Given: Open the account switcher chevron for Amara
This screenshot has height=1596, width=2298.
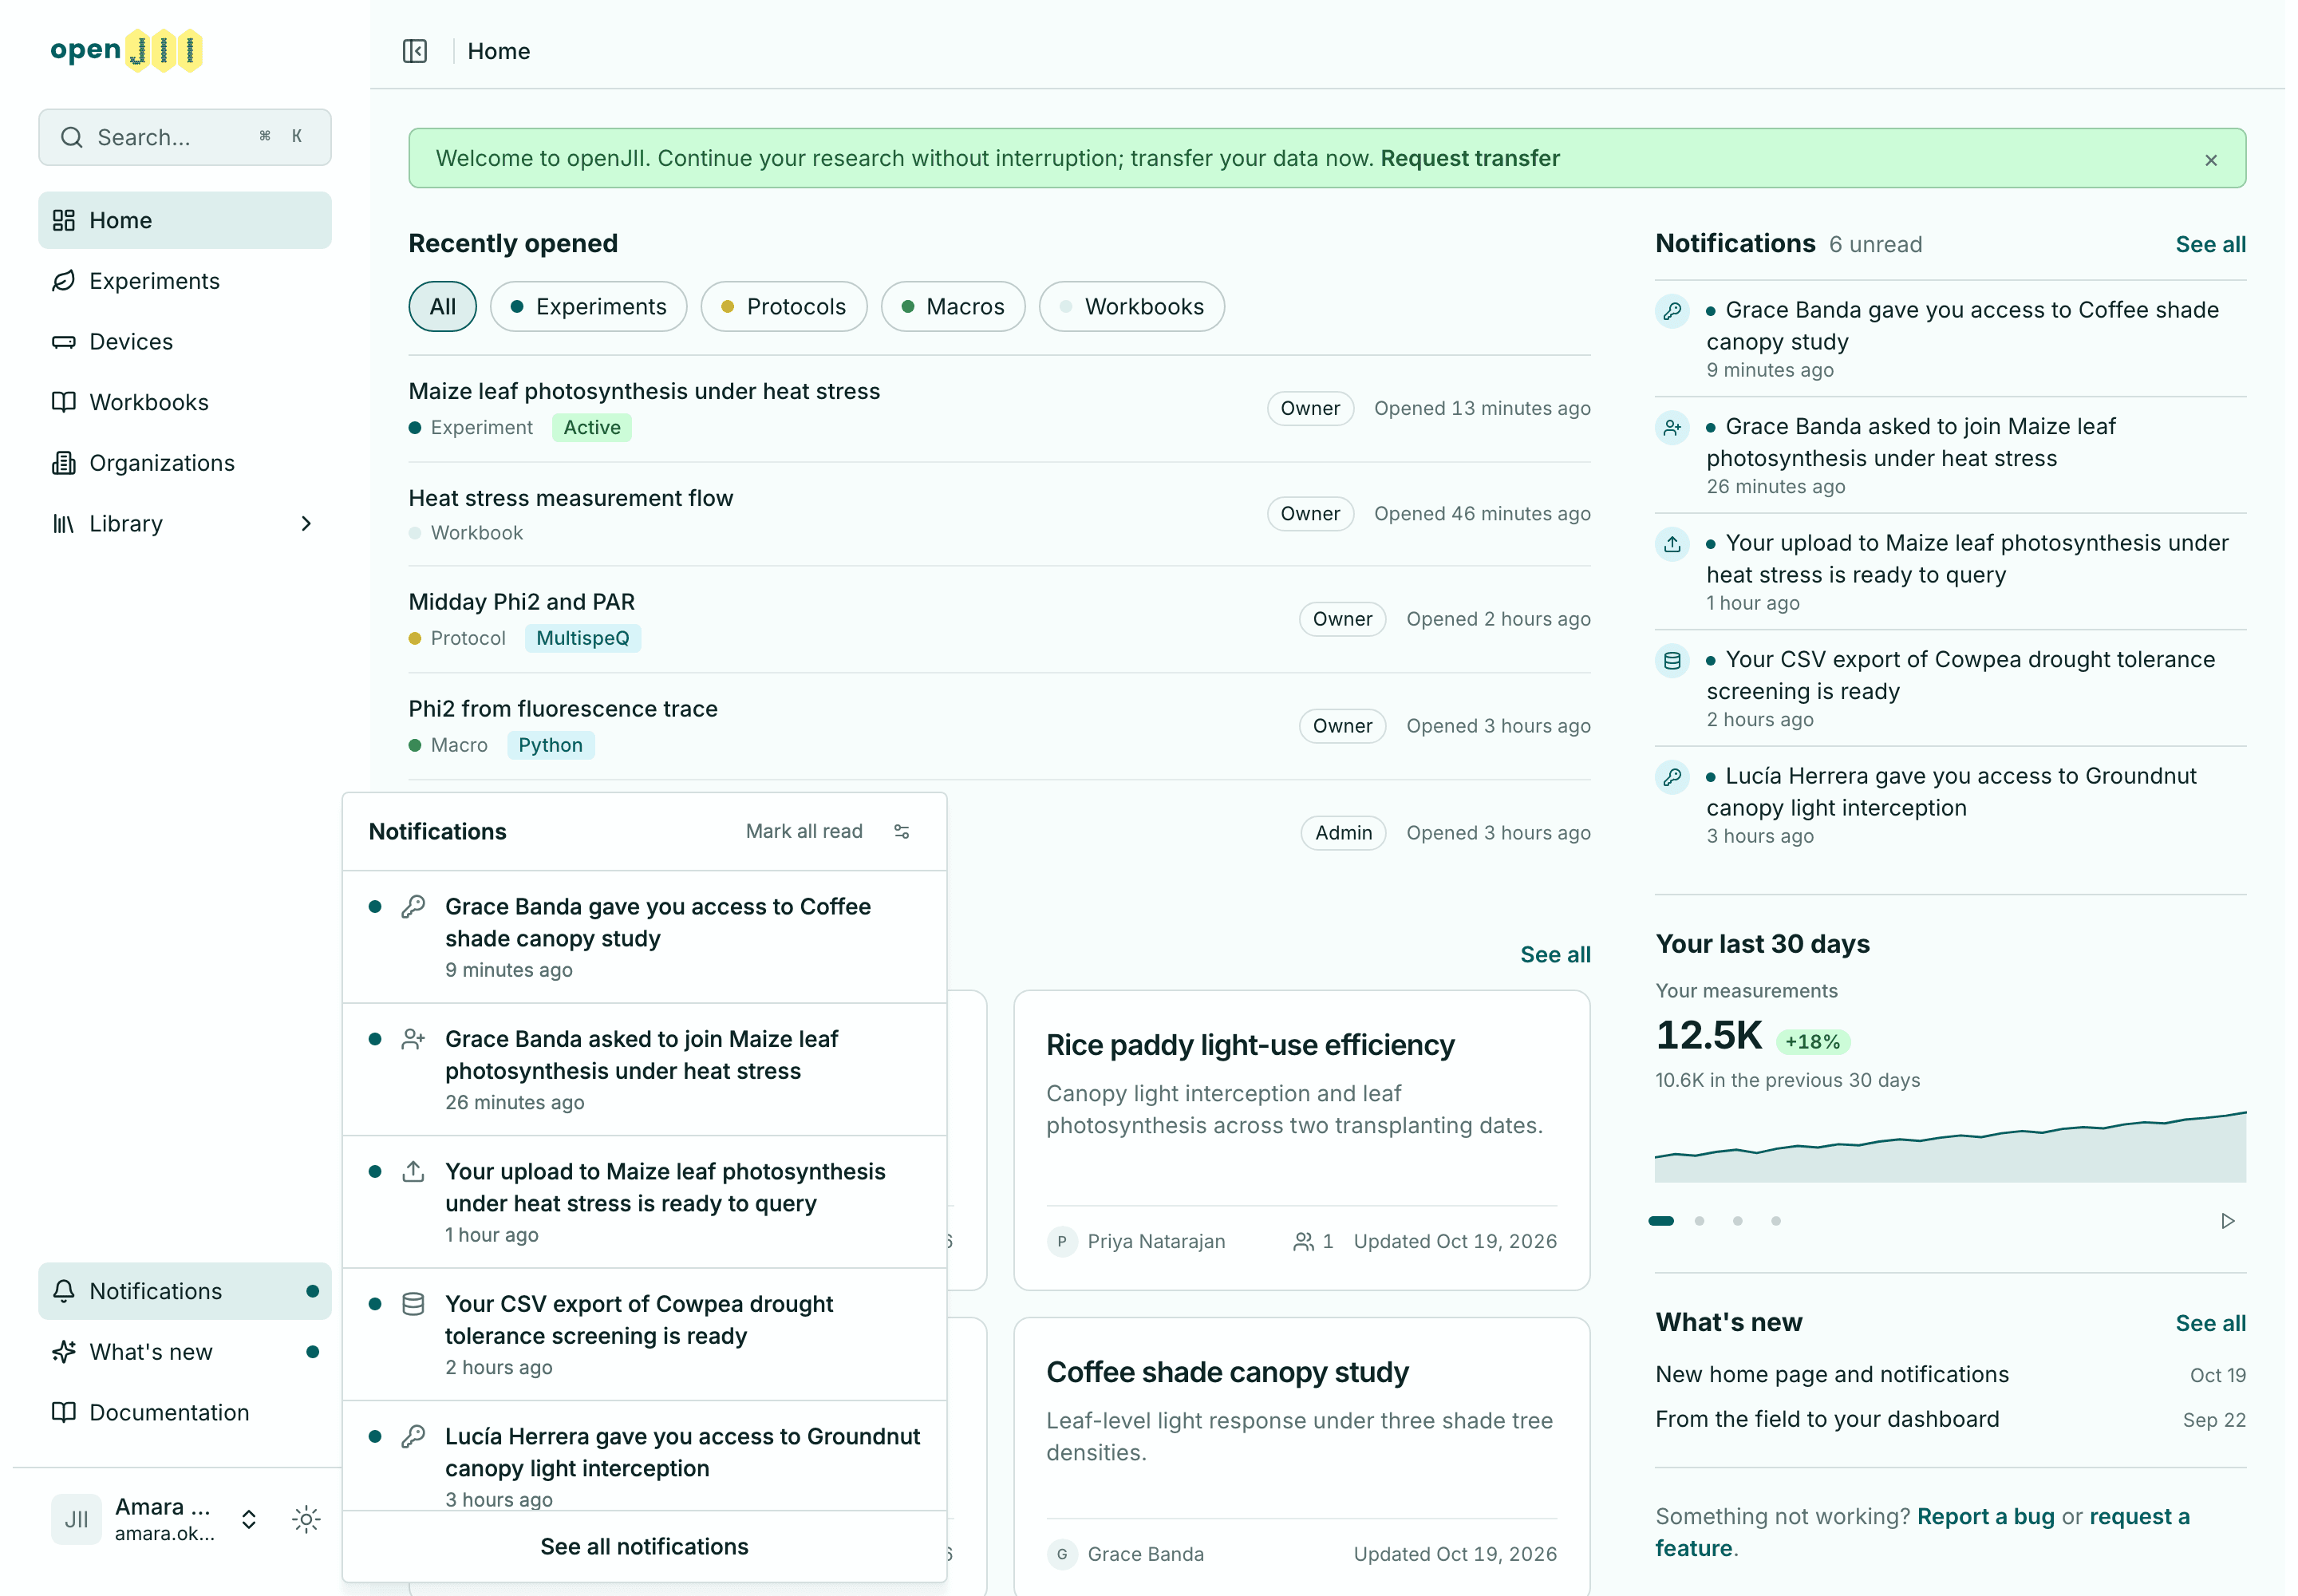Looking at the screenshot, I should click(x=249, y=1520).
